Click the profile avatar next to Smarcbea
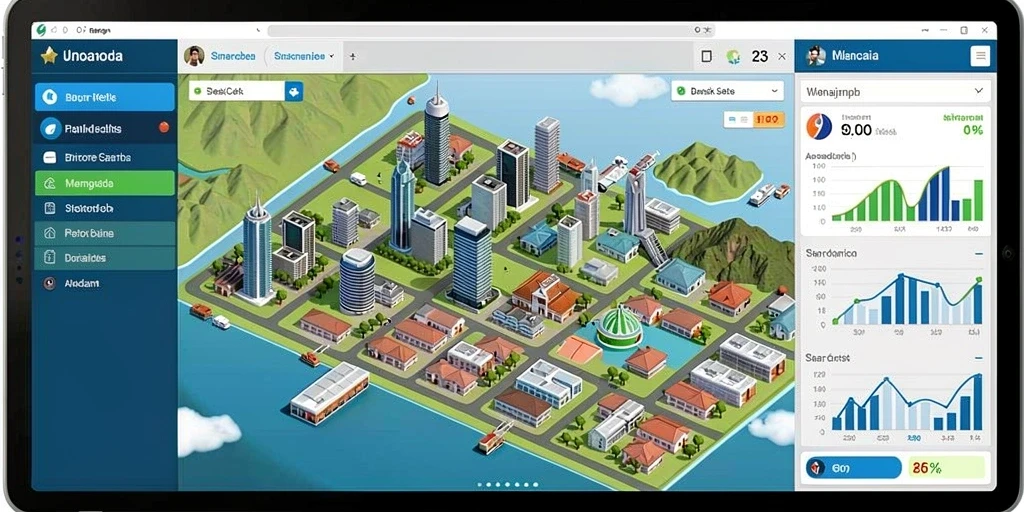 (194, 56)
